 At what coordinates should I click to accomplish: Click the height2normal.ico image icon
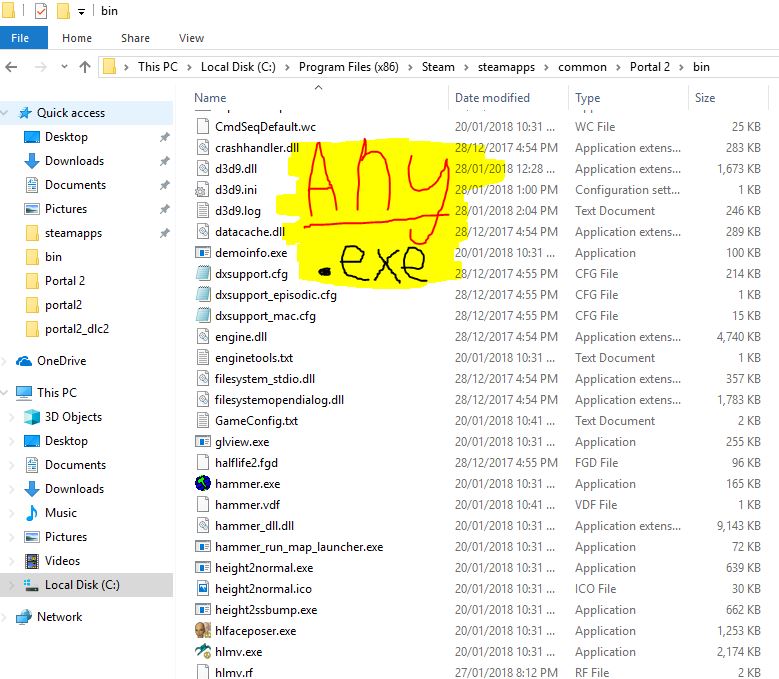pyautogui.click(x=203, y=589)
